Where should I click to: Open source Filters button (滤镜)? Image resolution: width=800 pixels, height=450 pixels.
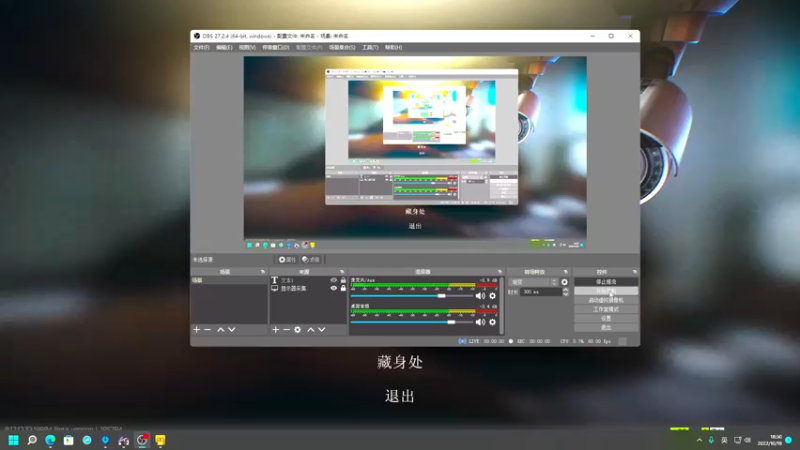[311, 260]
